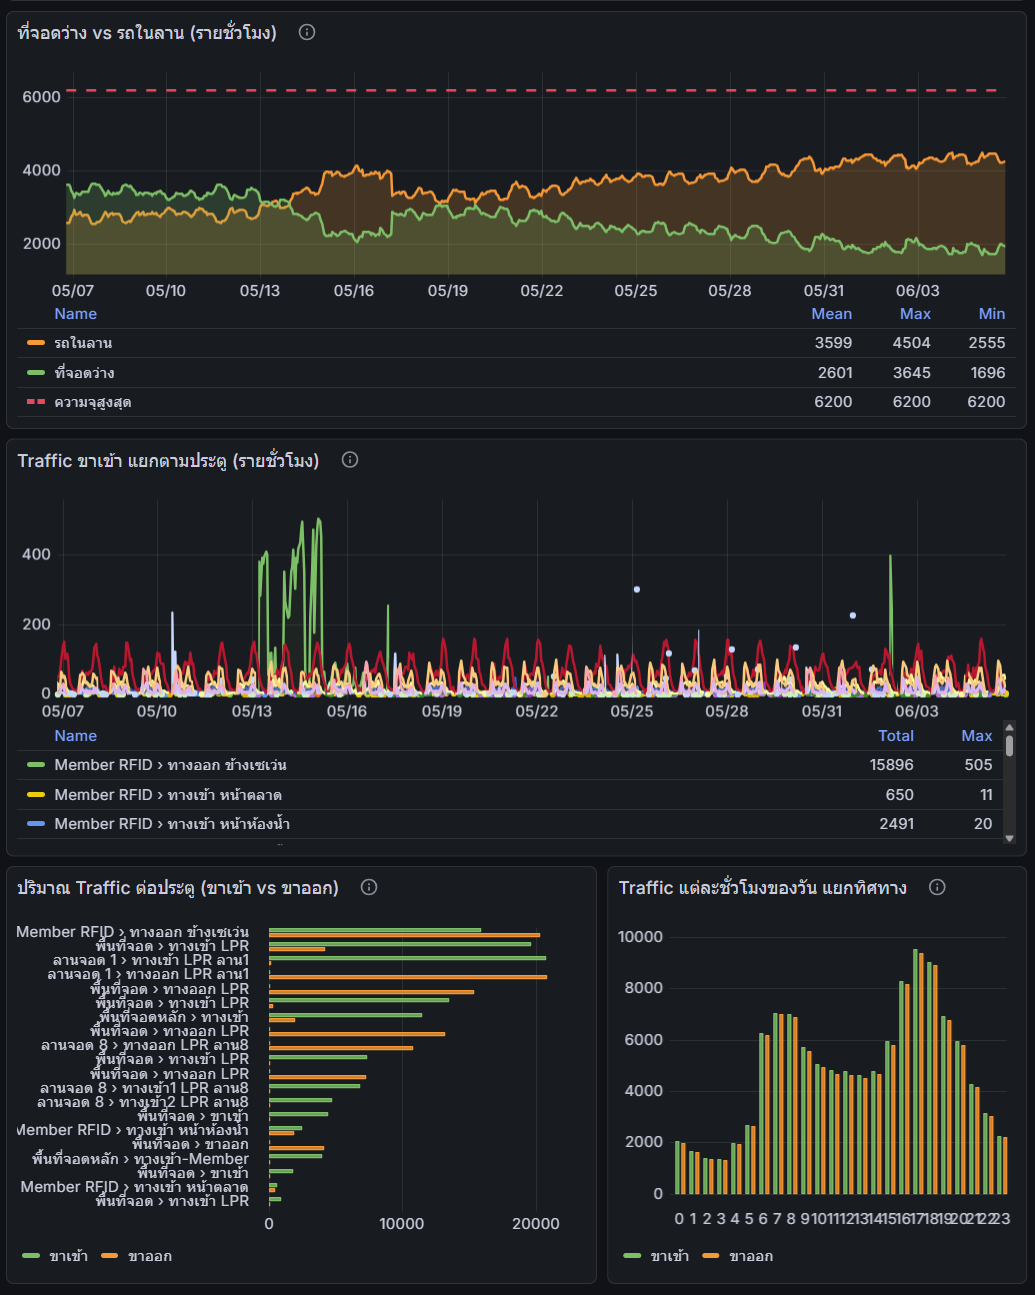Open info icon beside ที่จอดว่าง vs รถในลาน title
This screenshot has width=1035, height=1295.
pos(307,32)
